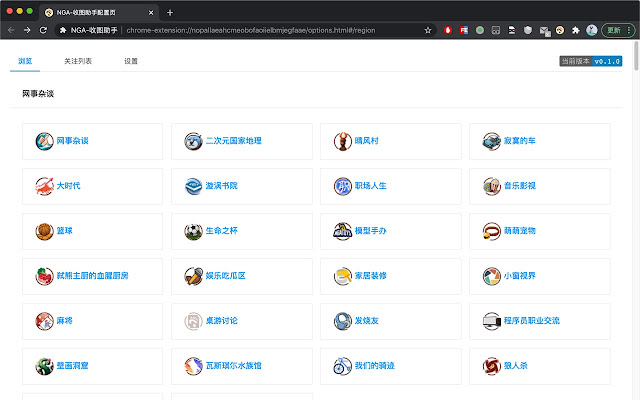The width and height of the screenshot is (640, 400).
Task: Open the 程序员职业交流 link
Action: tap(531, 320)
